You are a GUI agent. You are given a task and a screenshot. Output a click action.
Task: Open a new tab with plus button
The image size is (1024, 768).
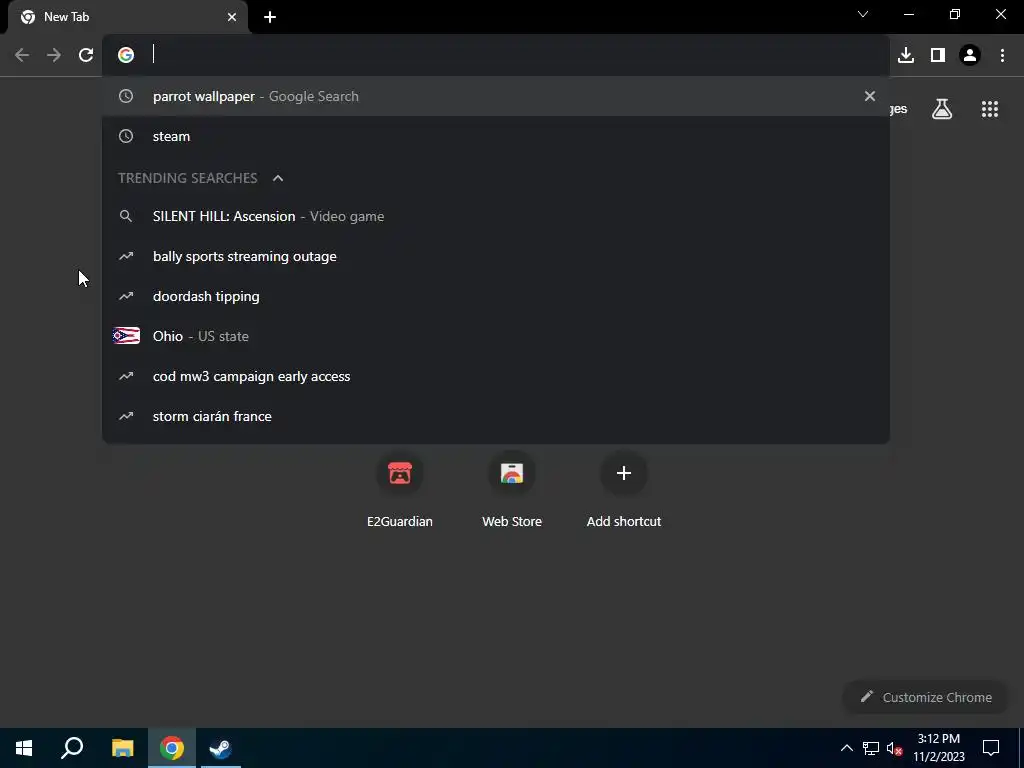coord(270,17)
